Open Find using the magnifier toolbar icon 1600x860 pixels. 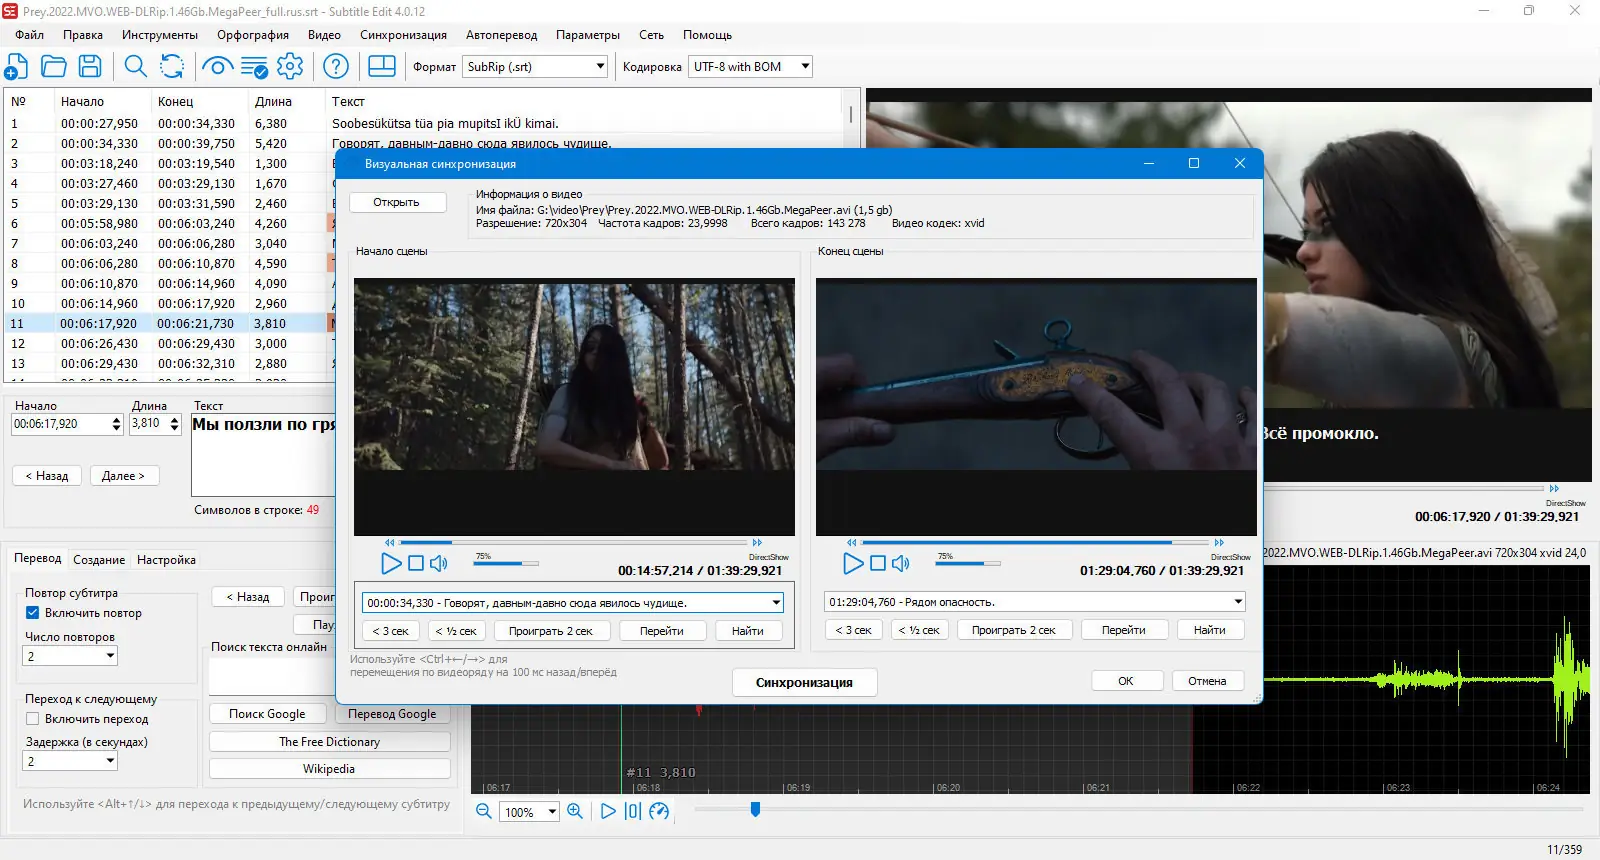tap(135, 67)
